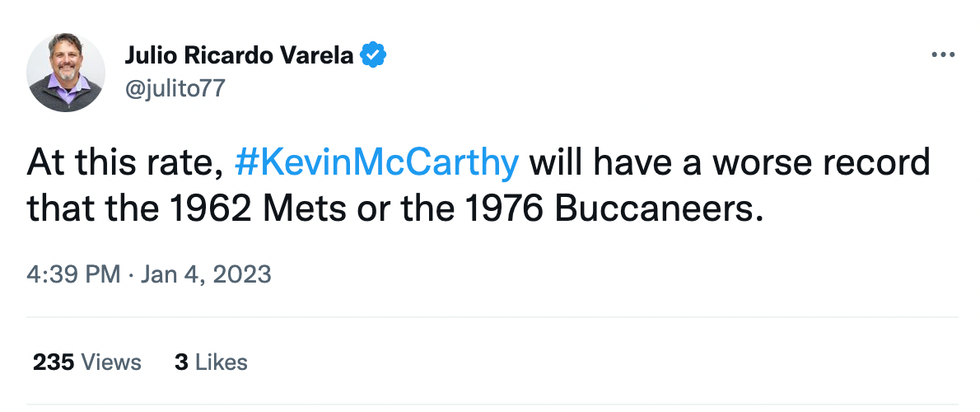Click the dot separator between time and date
This screenshot has width=980, height=412.
click(x=133, y=273)
